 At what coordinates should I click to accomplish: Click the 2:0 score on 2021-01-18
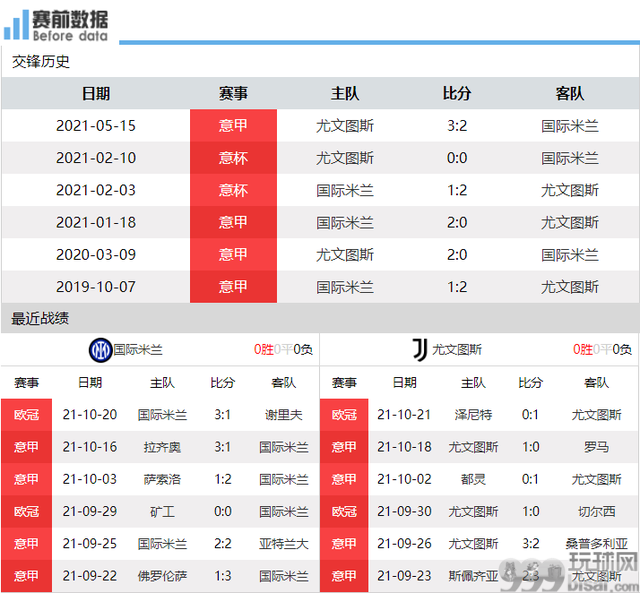coord(457,222)
